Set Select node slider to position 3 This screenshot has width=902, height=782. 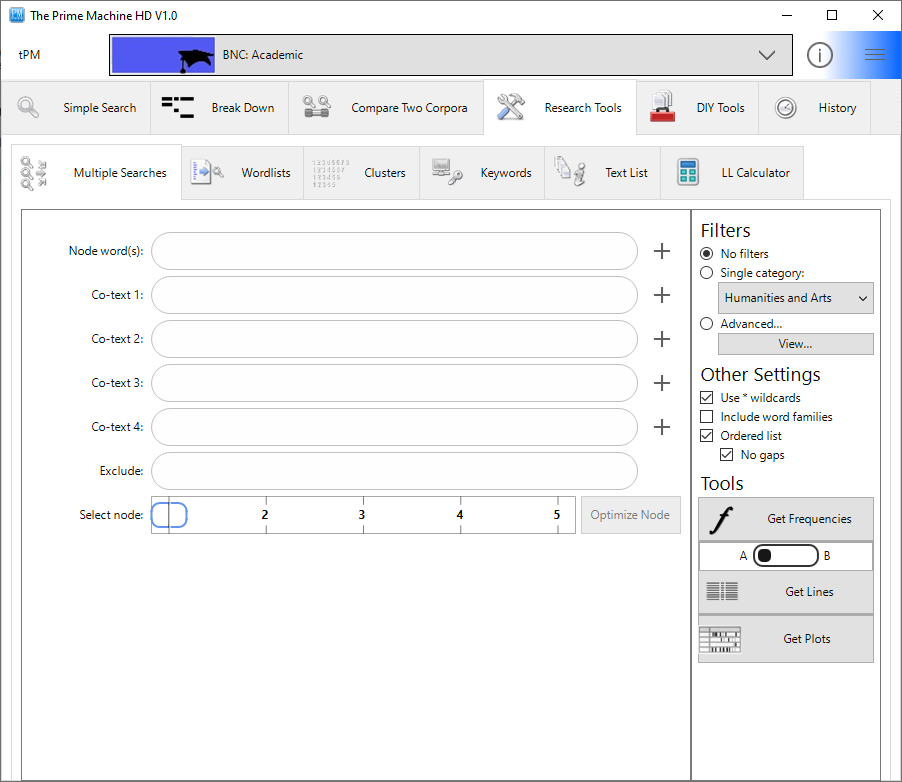coord(363,514)
